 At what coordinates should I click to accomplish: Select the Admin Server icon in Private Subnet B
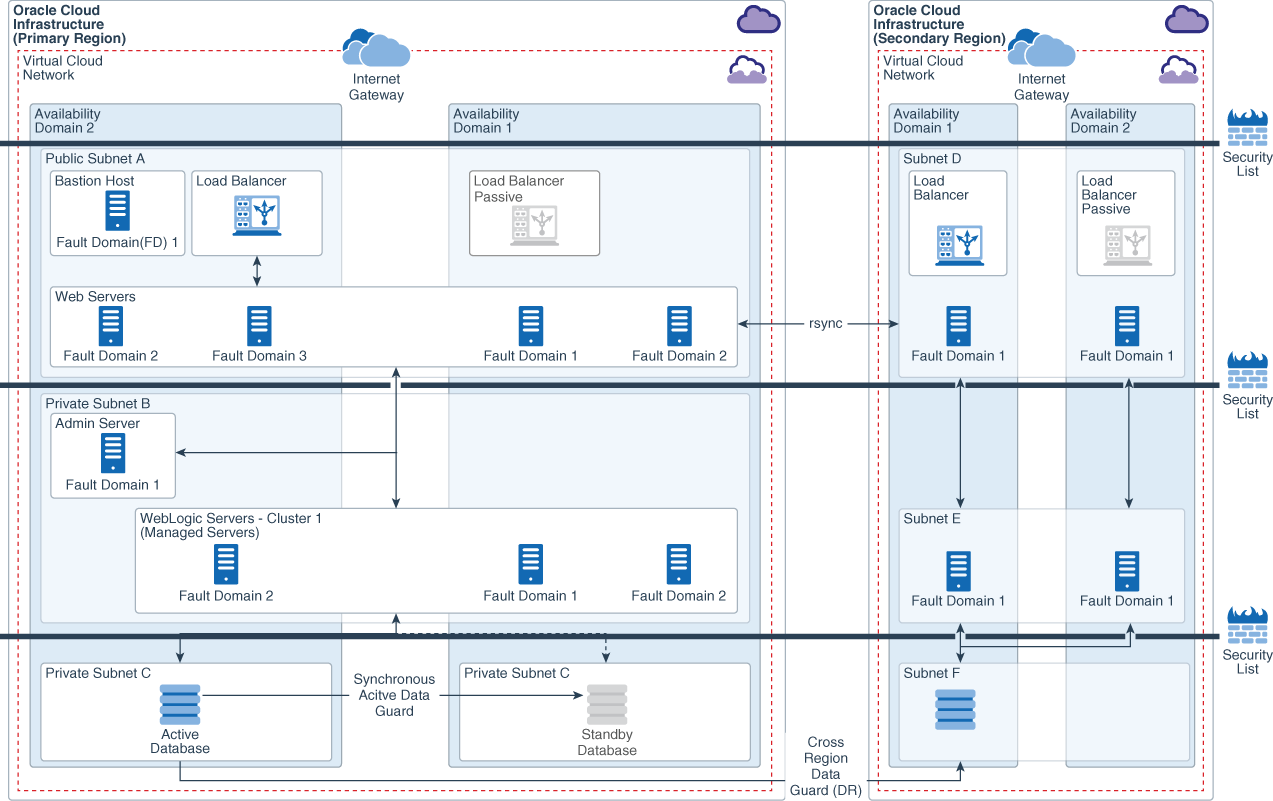[112, 453]
